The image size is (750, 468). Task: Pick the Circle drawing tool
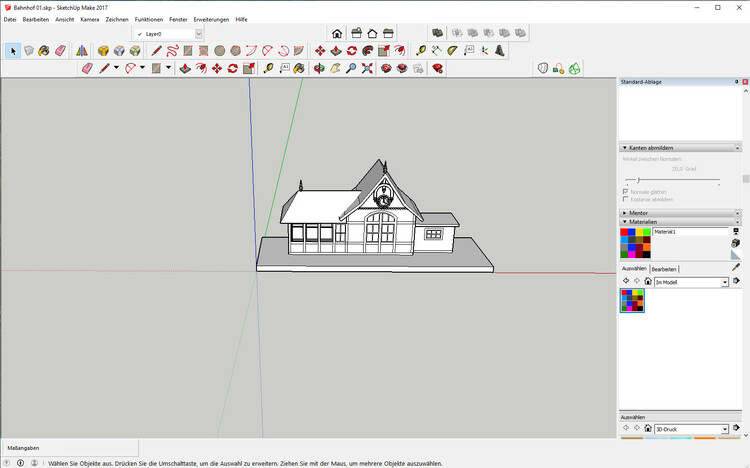tap(220, 51)
